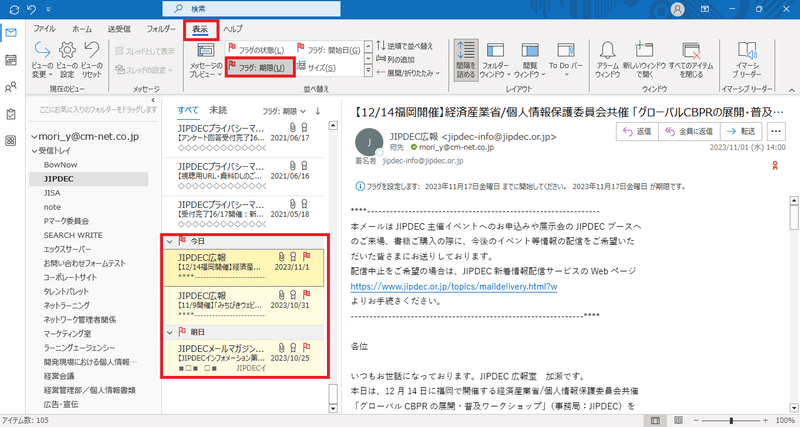Click the 検索 search box

251,9
